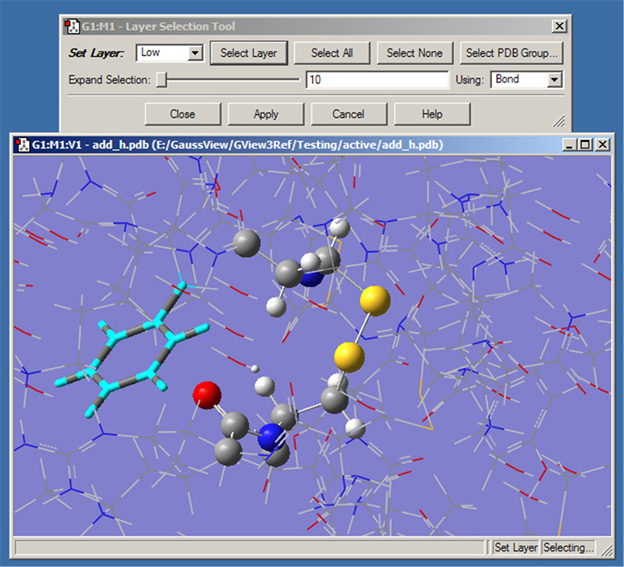Close the Layer Selection Tool with X

[558, 26]
